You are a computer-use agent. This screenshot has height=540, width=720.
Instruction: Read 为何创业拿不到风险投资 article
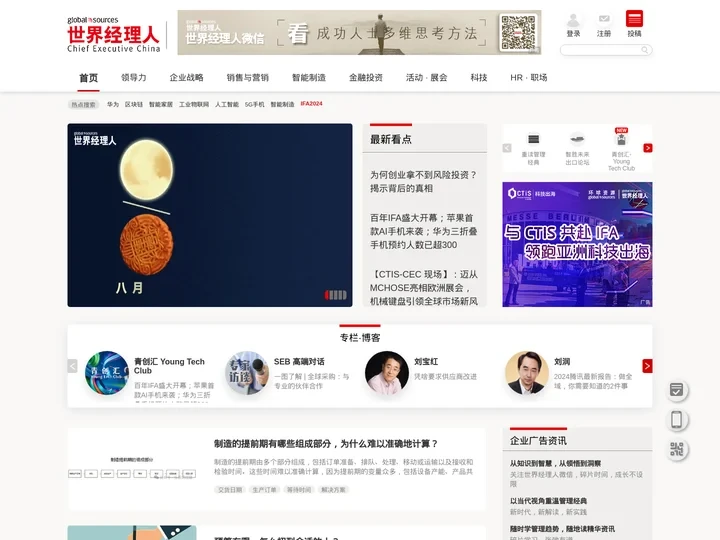424,181
